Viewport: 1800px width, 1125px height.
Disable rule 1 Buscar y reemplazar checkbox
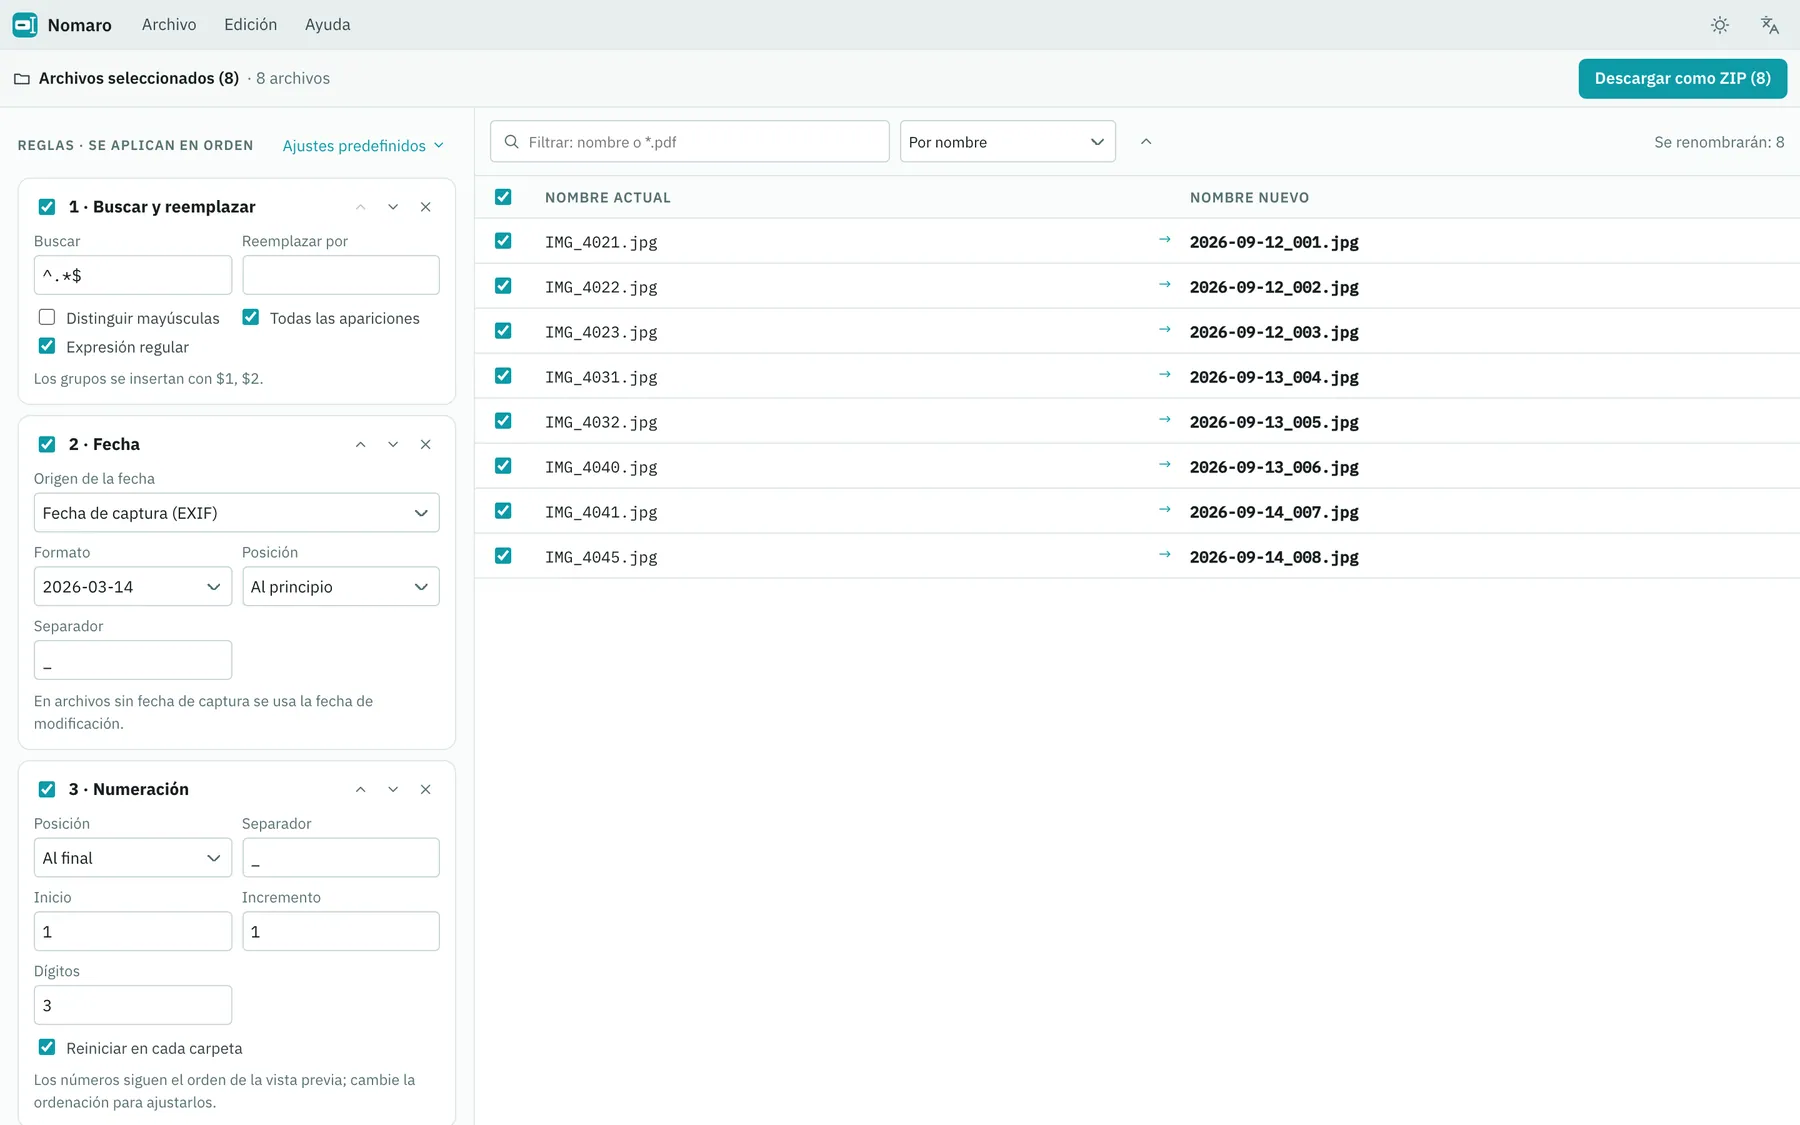click(47, 207)
